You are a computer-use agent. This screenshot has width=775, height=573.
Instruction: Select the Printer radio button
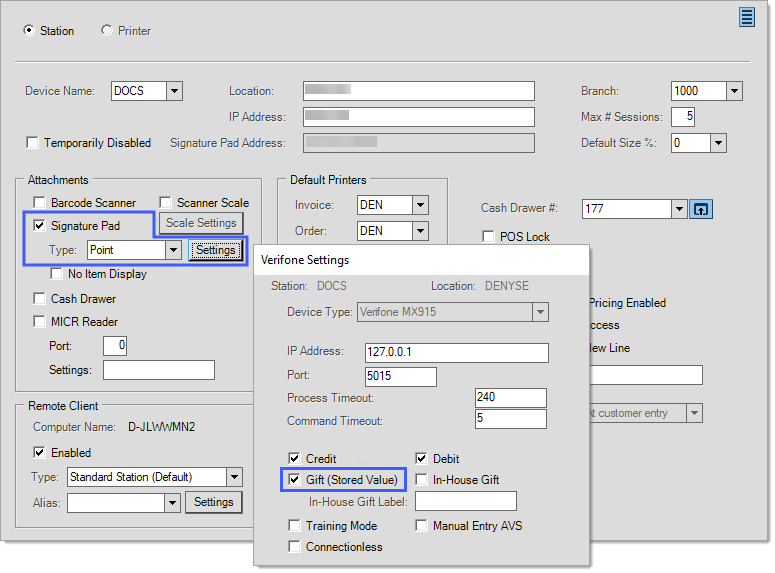click(107, 31)
